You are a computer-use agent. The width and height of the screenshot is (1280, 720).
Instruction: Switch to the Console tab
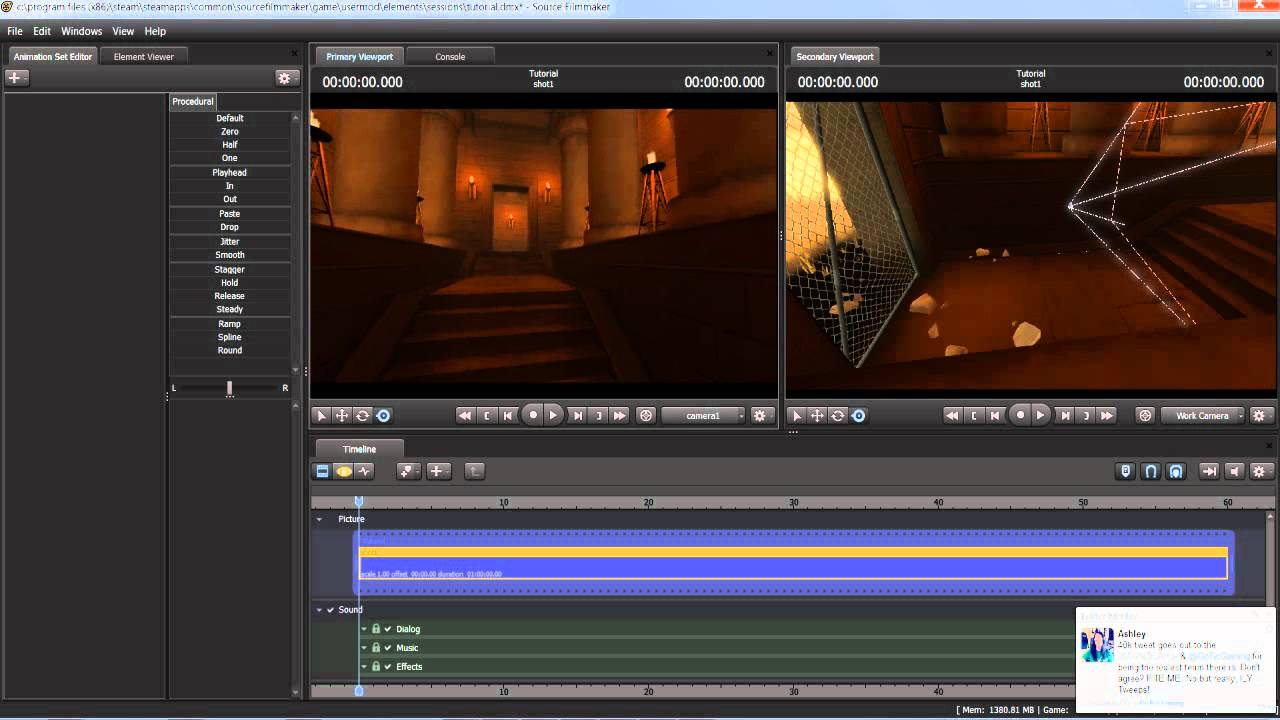450,57
